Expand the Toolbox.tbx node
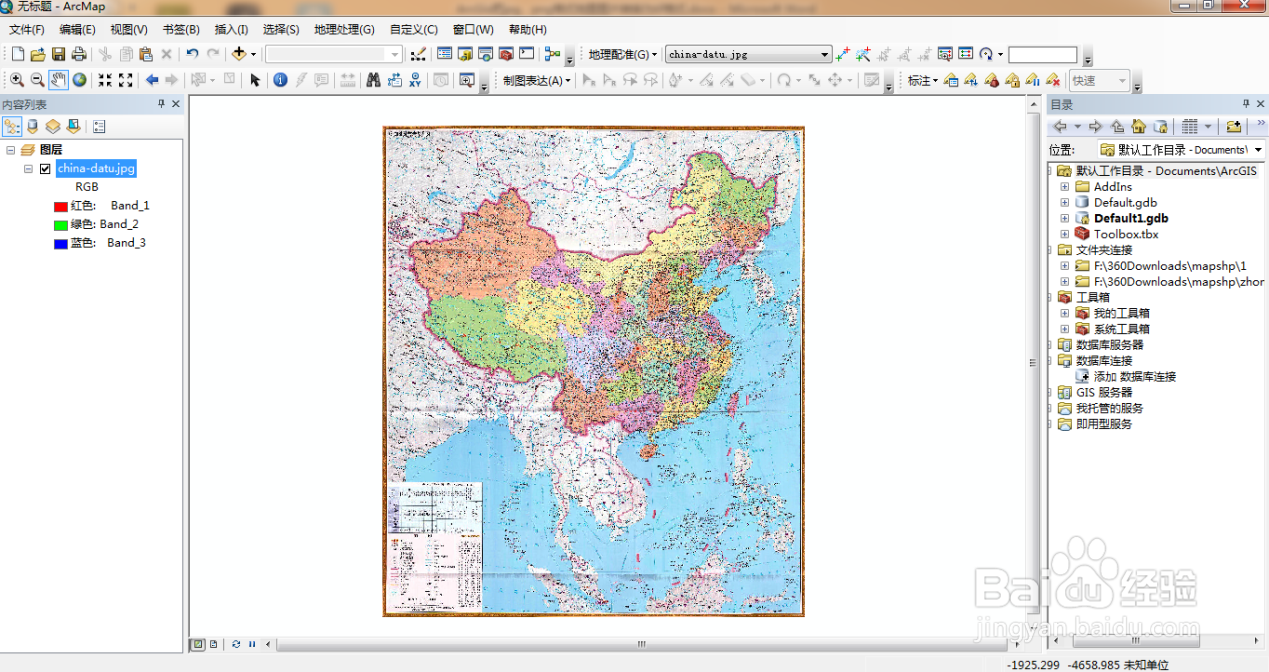The height and width of the screenshot is (672, 1269). (x=1065, y=234)
